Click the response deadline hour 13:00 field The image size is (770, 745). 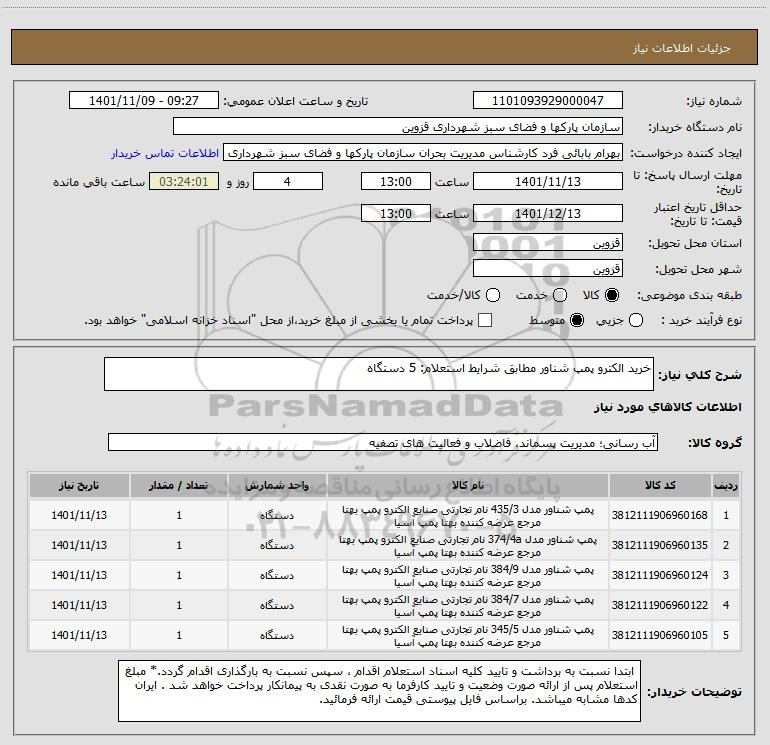[396, 181]
